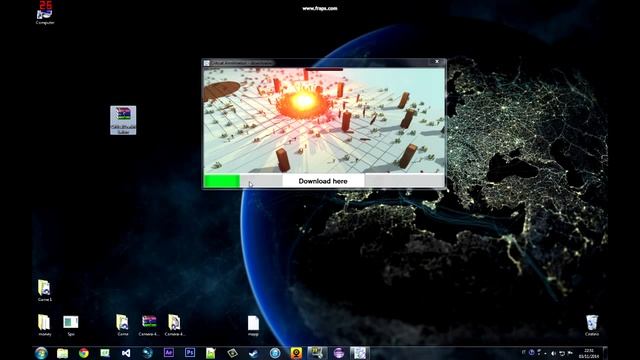
Task: Show hidden tray icons arrow
Action: 546,354
